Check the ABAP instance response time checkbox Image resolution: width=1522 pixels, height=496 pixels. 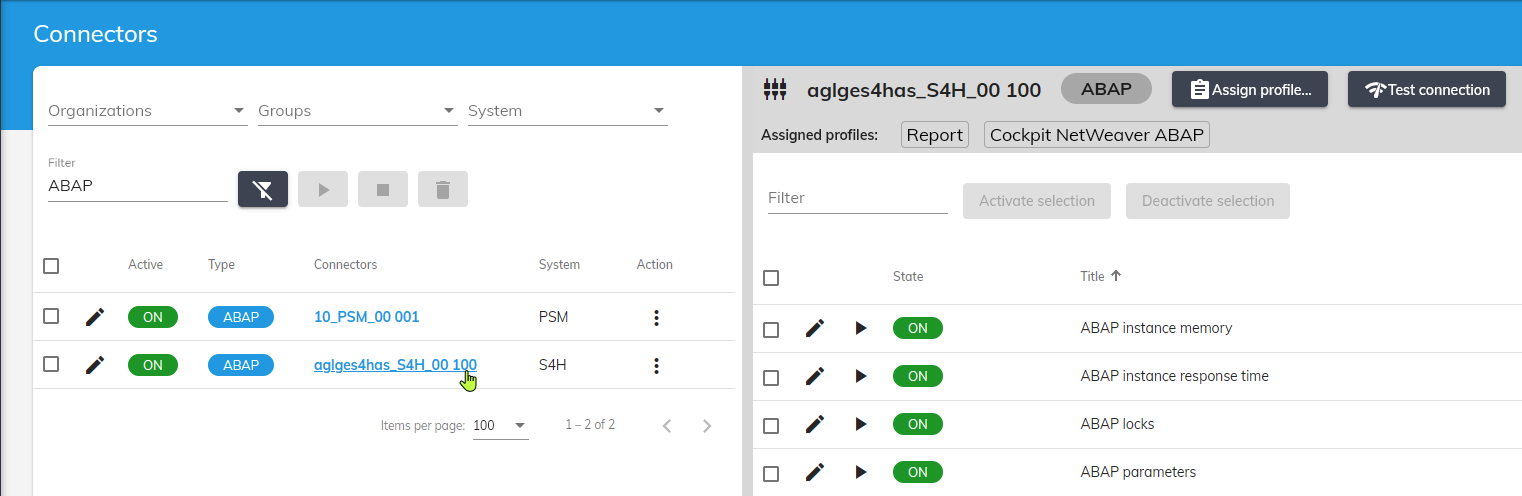coord(771,377)
